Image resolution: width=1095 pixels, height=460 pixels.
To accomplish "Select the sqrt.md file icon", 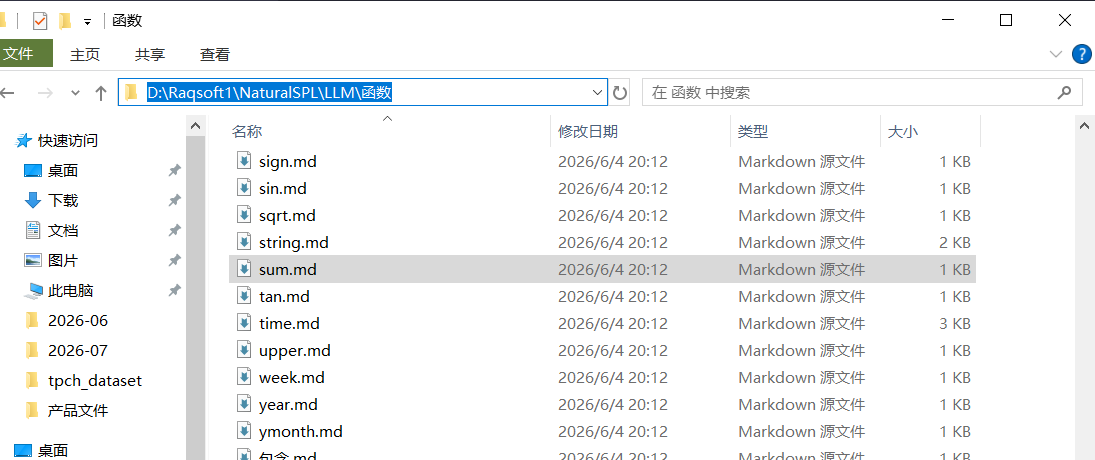I will [244, 216].
